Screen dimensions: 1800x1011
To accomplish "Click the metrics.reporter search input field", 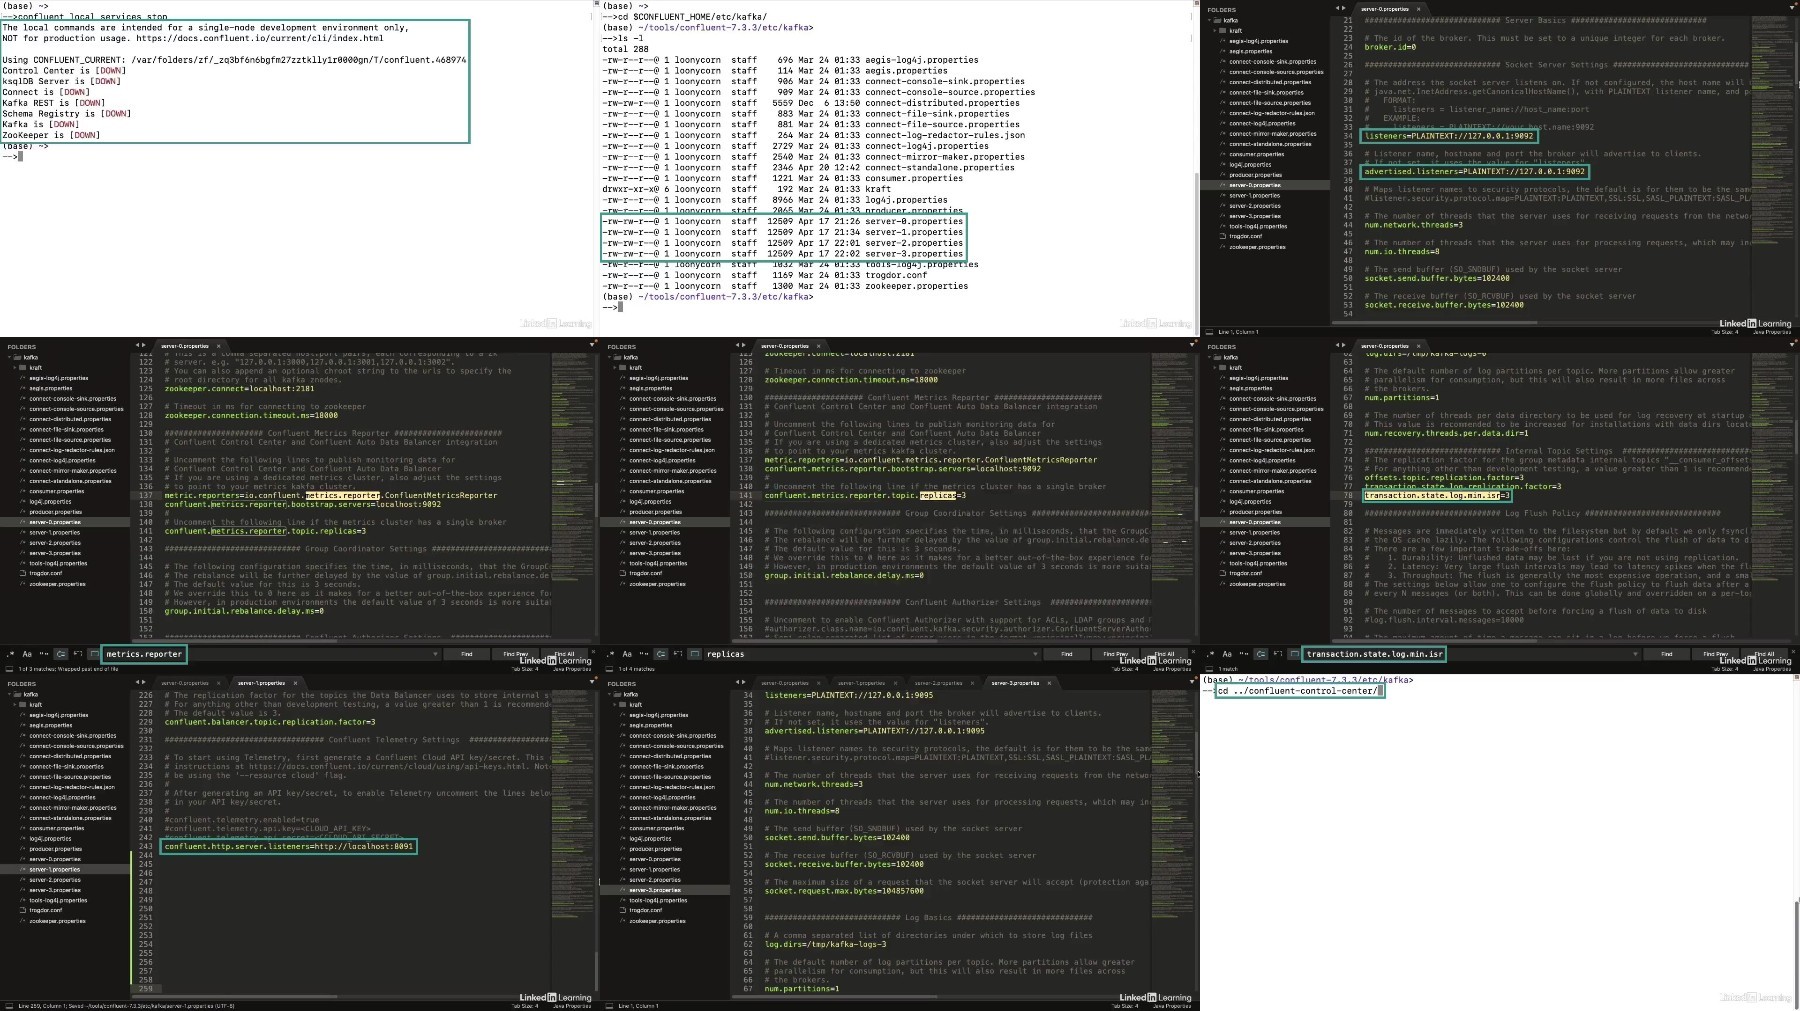I will pyautogui.click(x=270, y=654).
